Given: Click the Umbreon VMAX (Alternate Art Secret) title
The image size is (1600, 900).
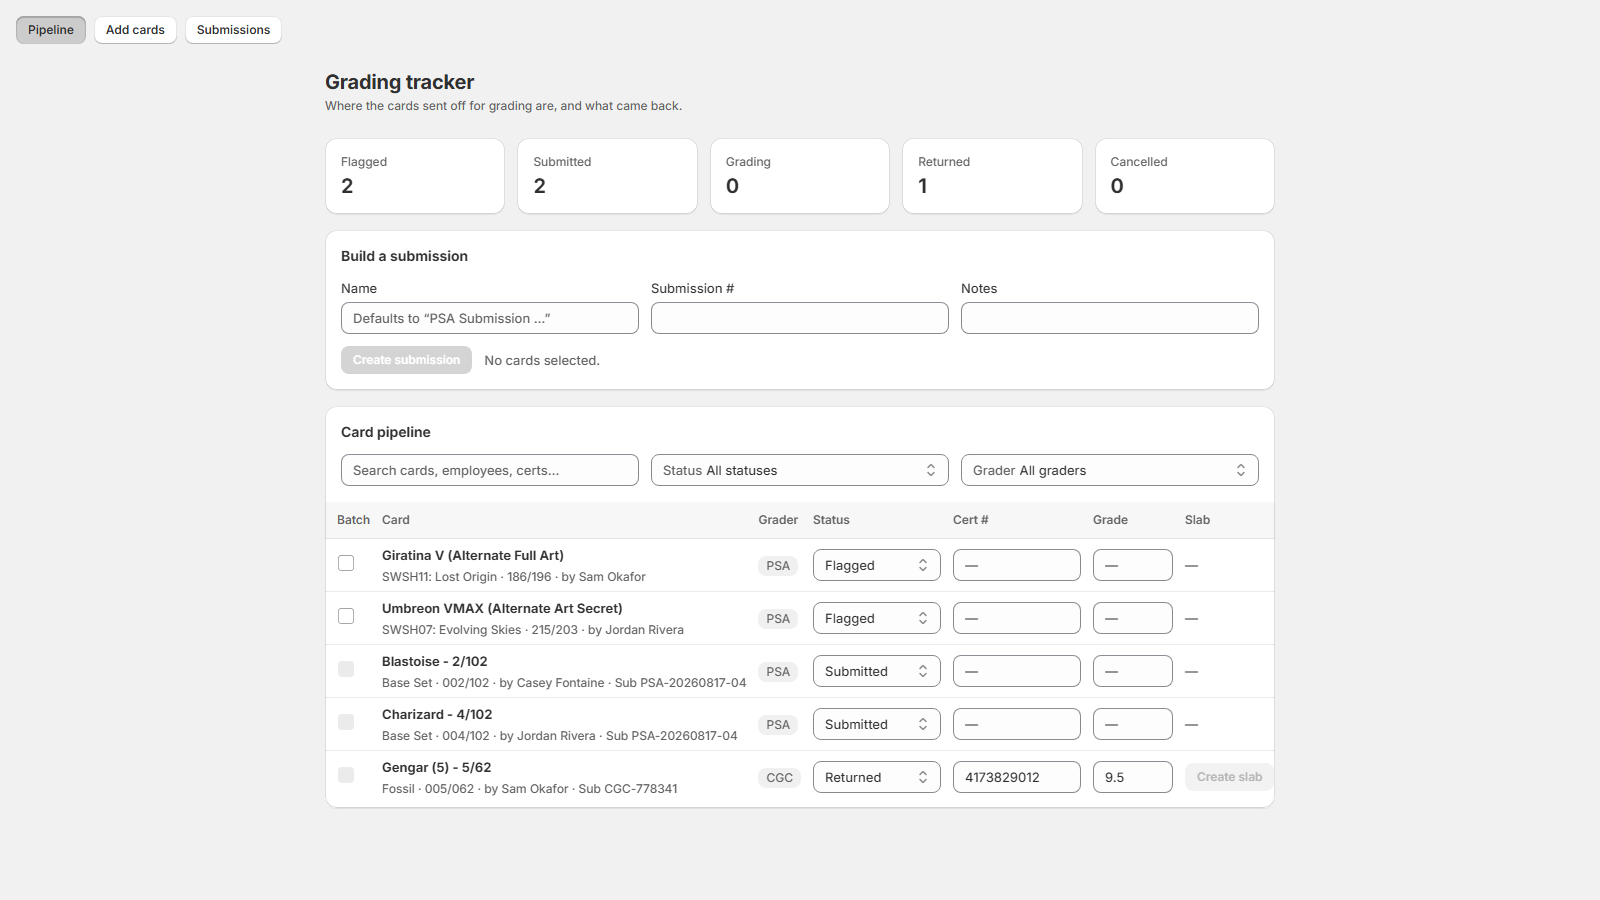Looking at the screenshot, I should (502, 608).
